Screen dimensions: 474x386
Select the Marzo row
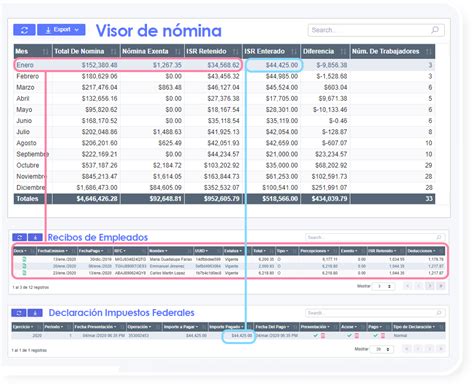pos(224,87)
